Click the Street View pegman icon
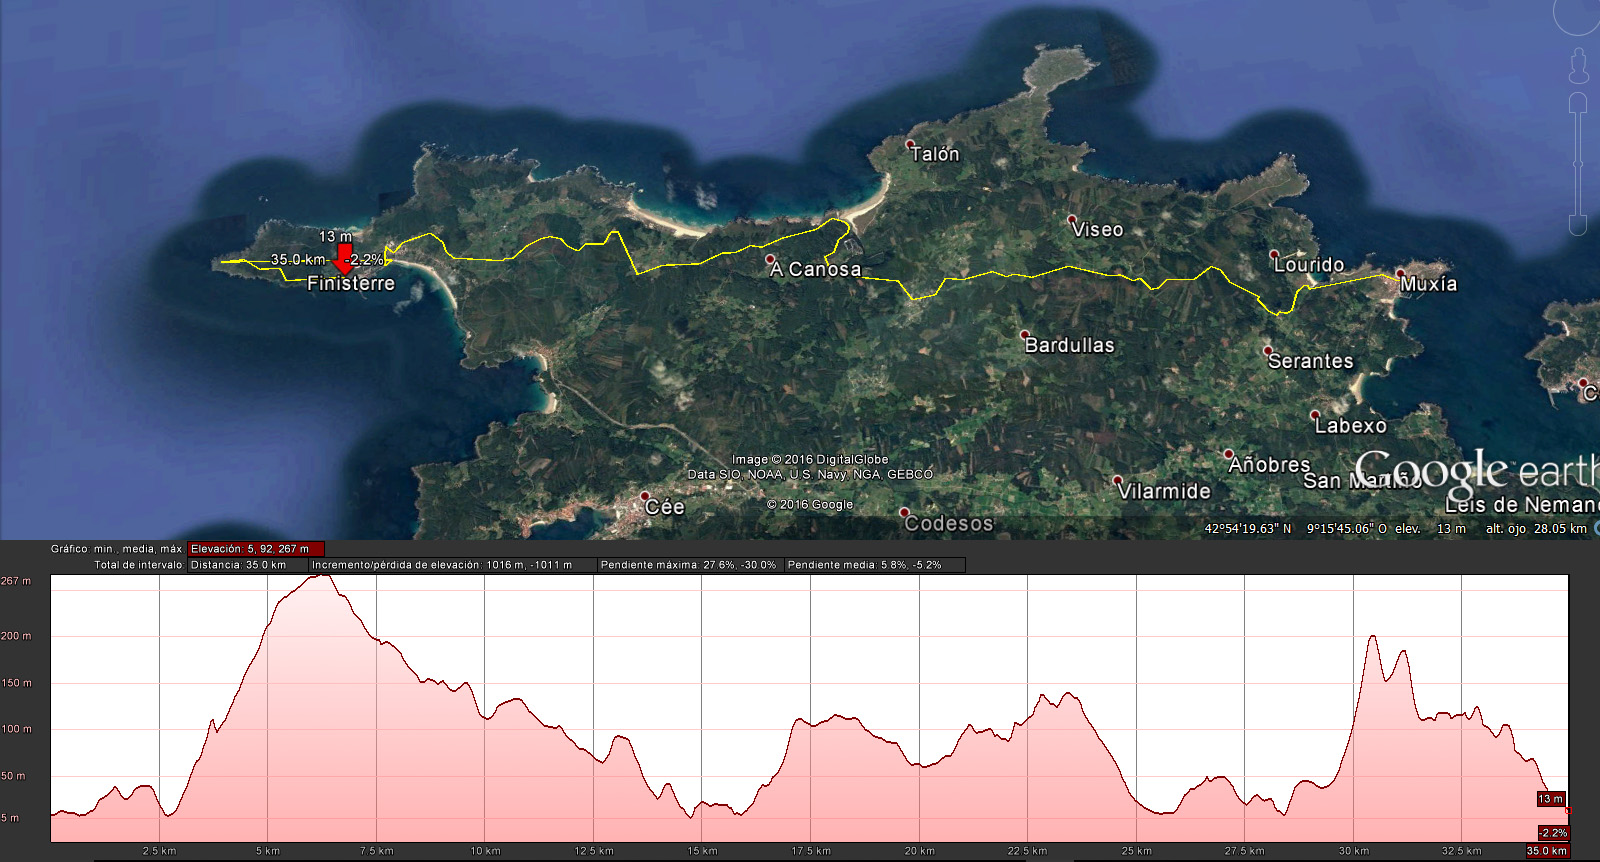1600x862 pixels. pyautogui.click(x=1578, y=67)
